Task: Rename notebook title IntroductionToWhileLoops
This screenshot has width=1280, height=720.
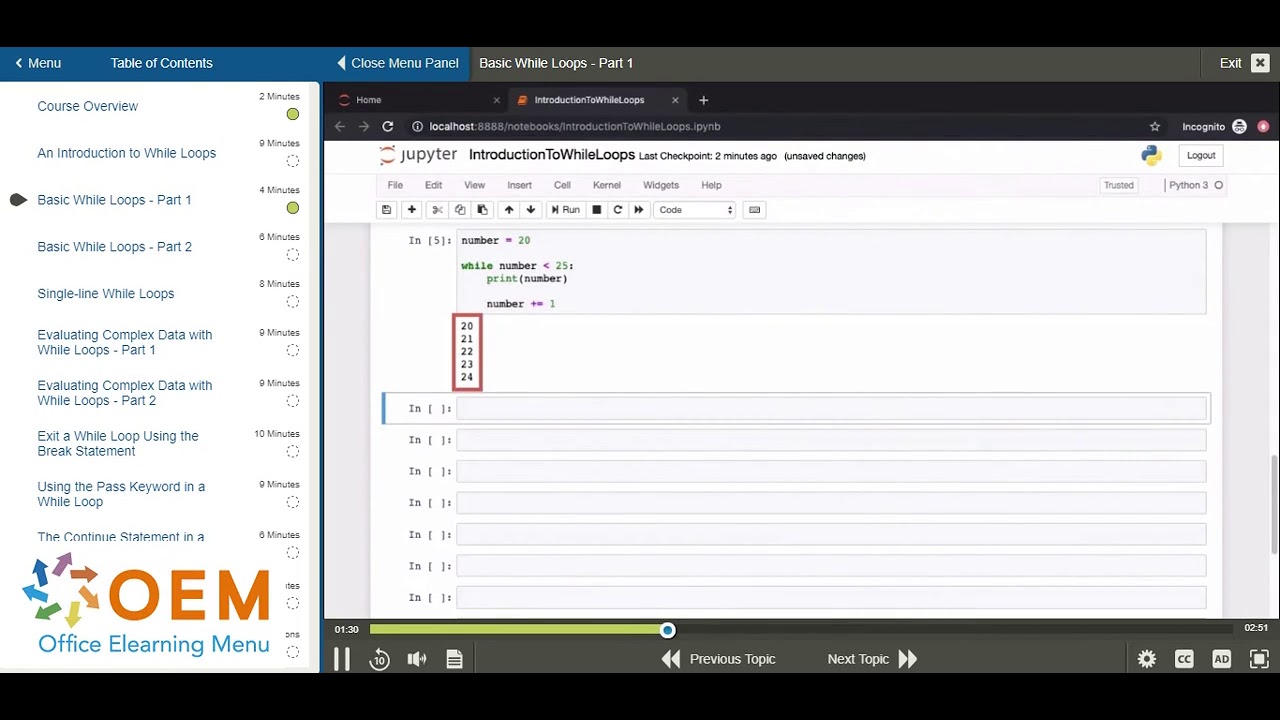Action: click(551, 155)
